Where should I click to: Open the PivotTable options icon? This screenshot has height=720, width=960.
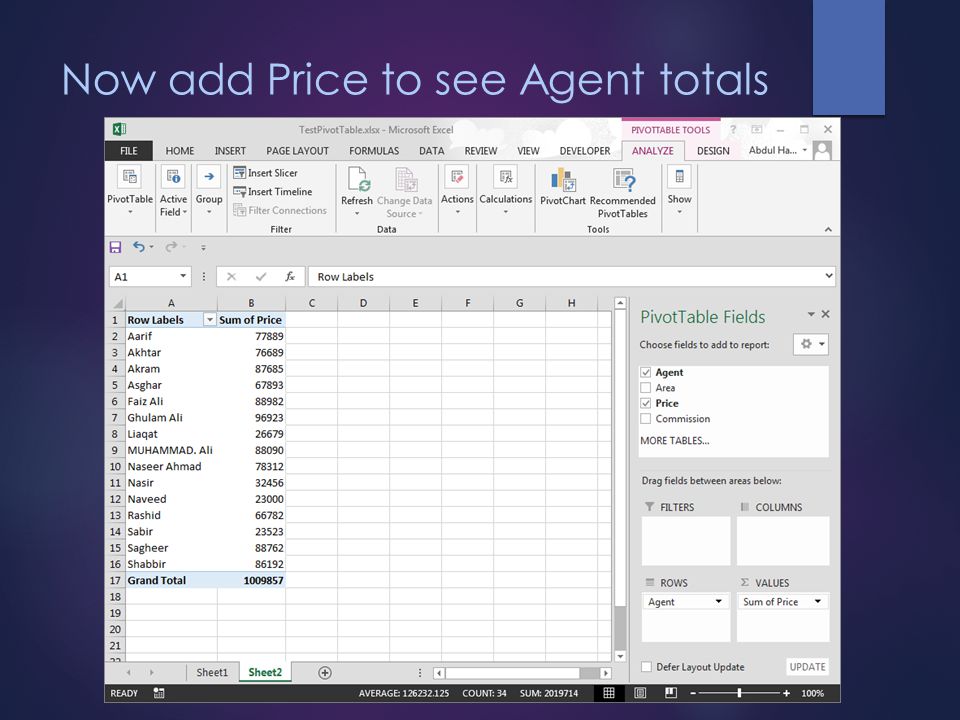pos(130,177)
